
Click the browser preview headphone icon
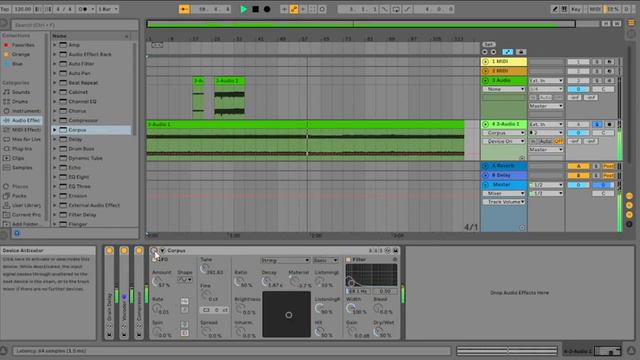[x=17, y=233]
